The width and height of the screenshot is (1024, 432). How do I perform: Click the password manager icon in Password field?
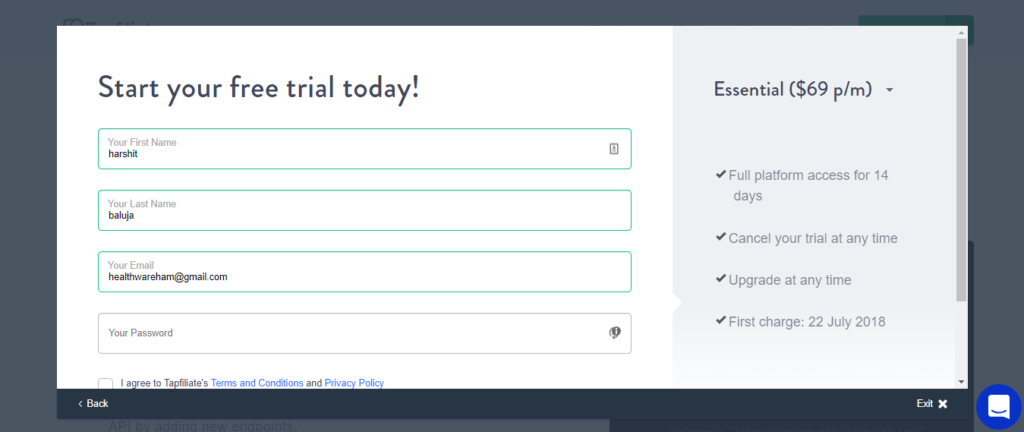(615, 333)
